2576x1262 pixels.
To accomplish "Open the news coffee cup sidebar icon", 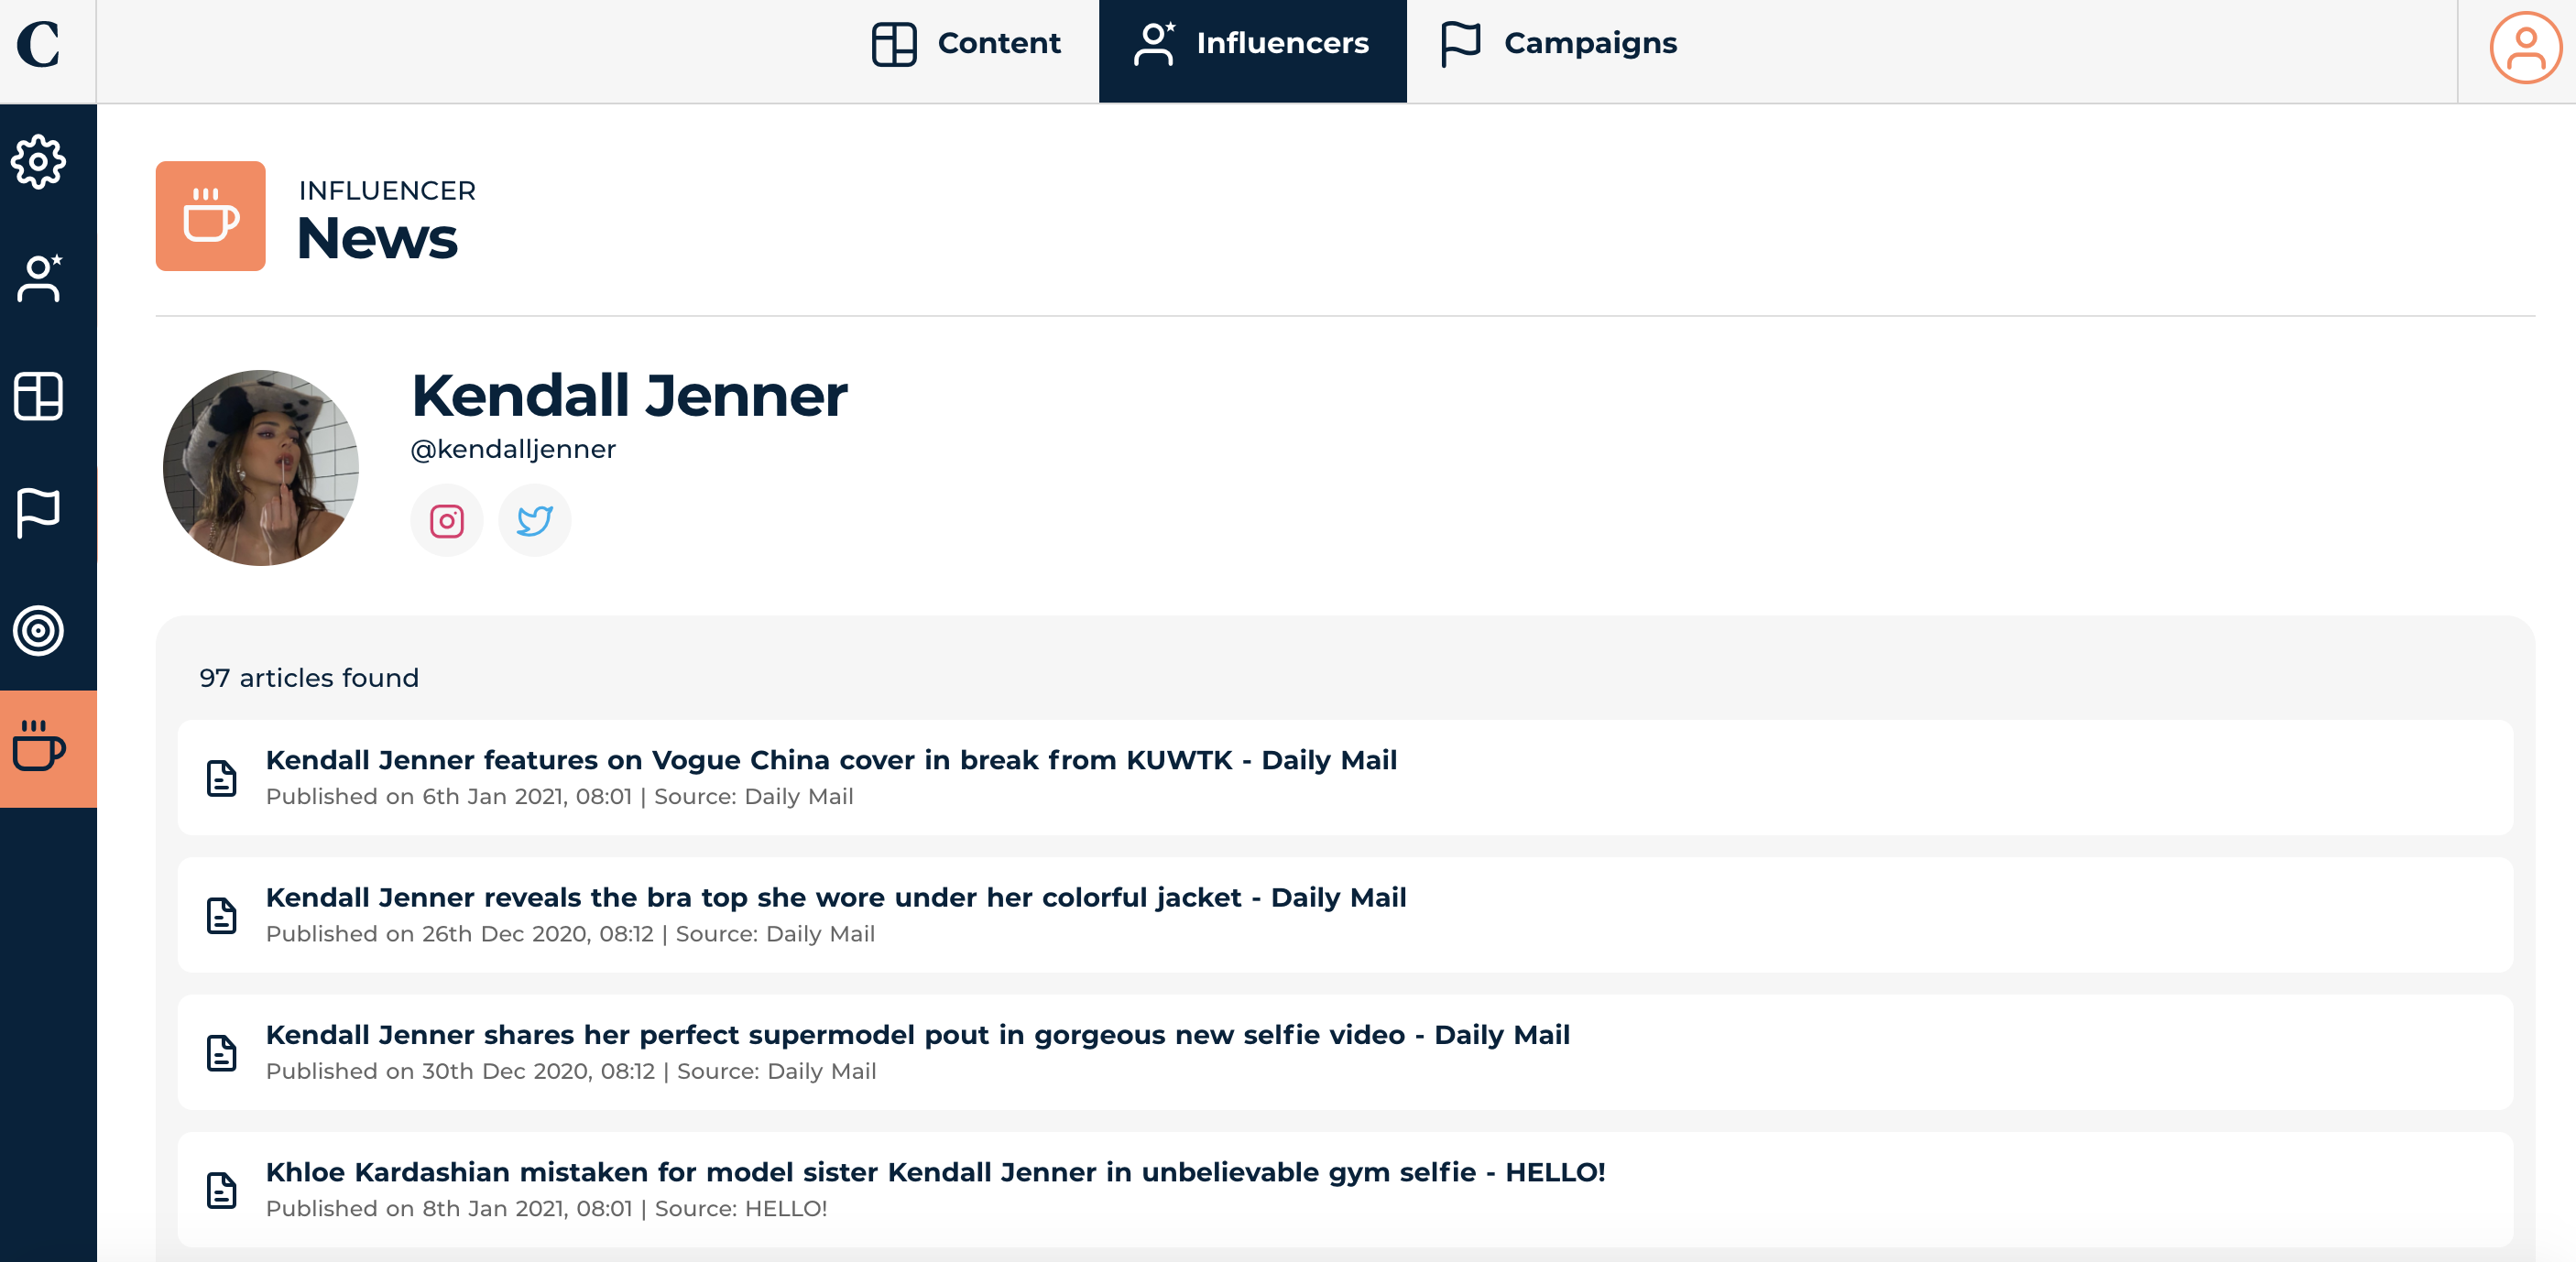I will click(39, 748).
